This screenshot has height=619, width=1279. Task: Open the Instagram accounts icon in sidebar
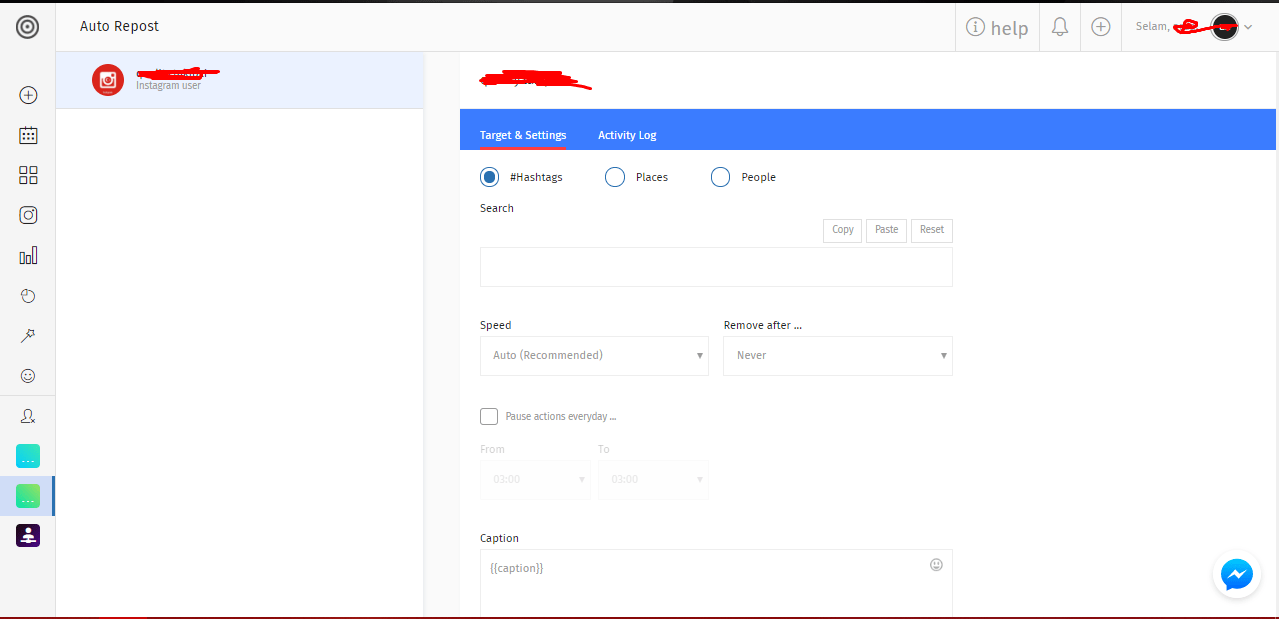click(x=28, y=215)
